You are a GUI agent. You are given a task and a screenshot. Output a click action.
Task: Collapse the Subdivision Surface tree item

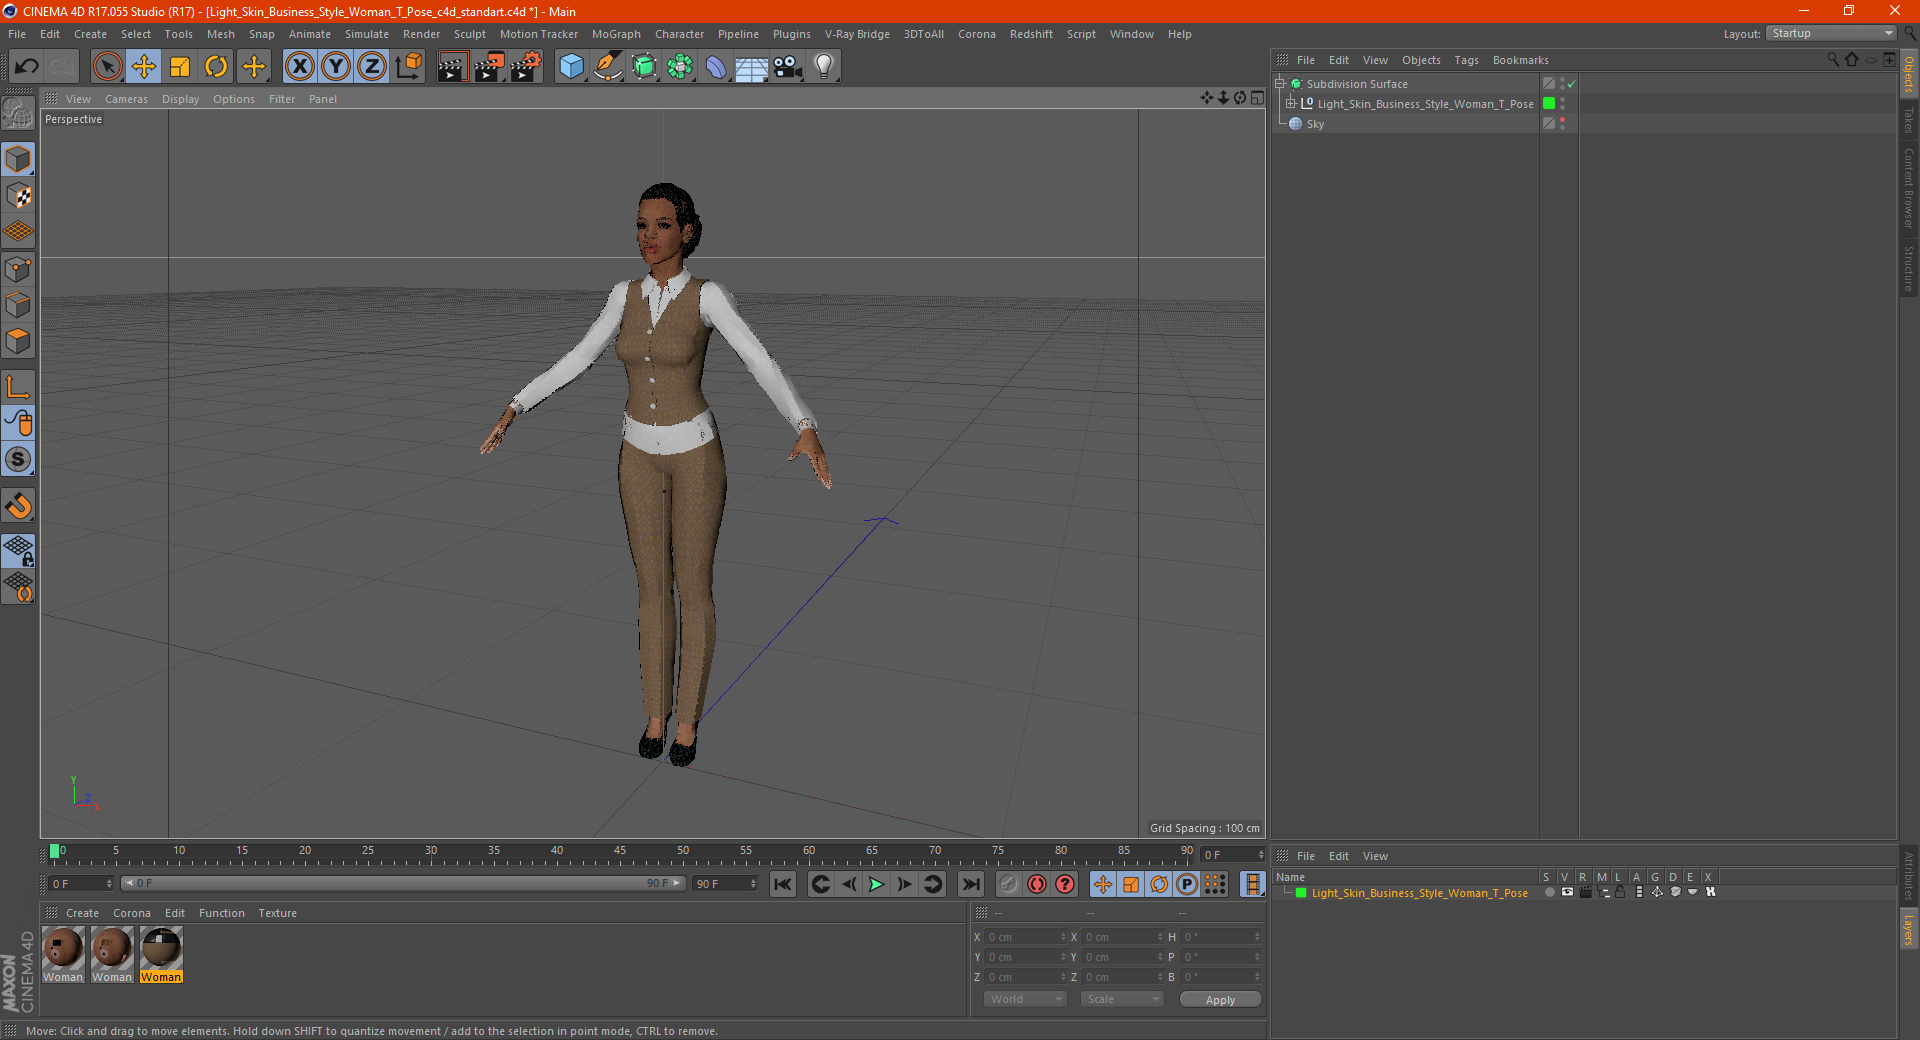click(1280, 84)
